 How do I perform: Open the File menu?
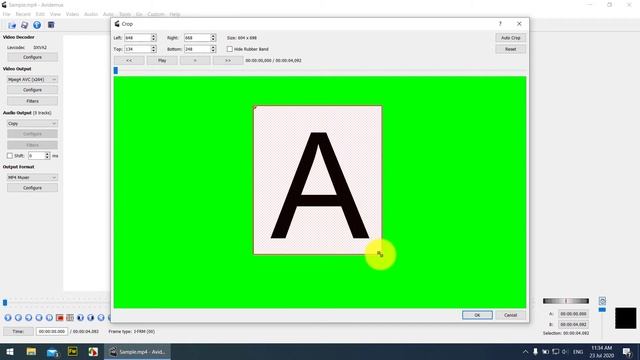(x=6, y=14)
